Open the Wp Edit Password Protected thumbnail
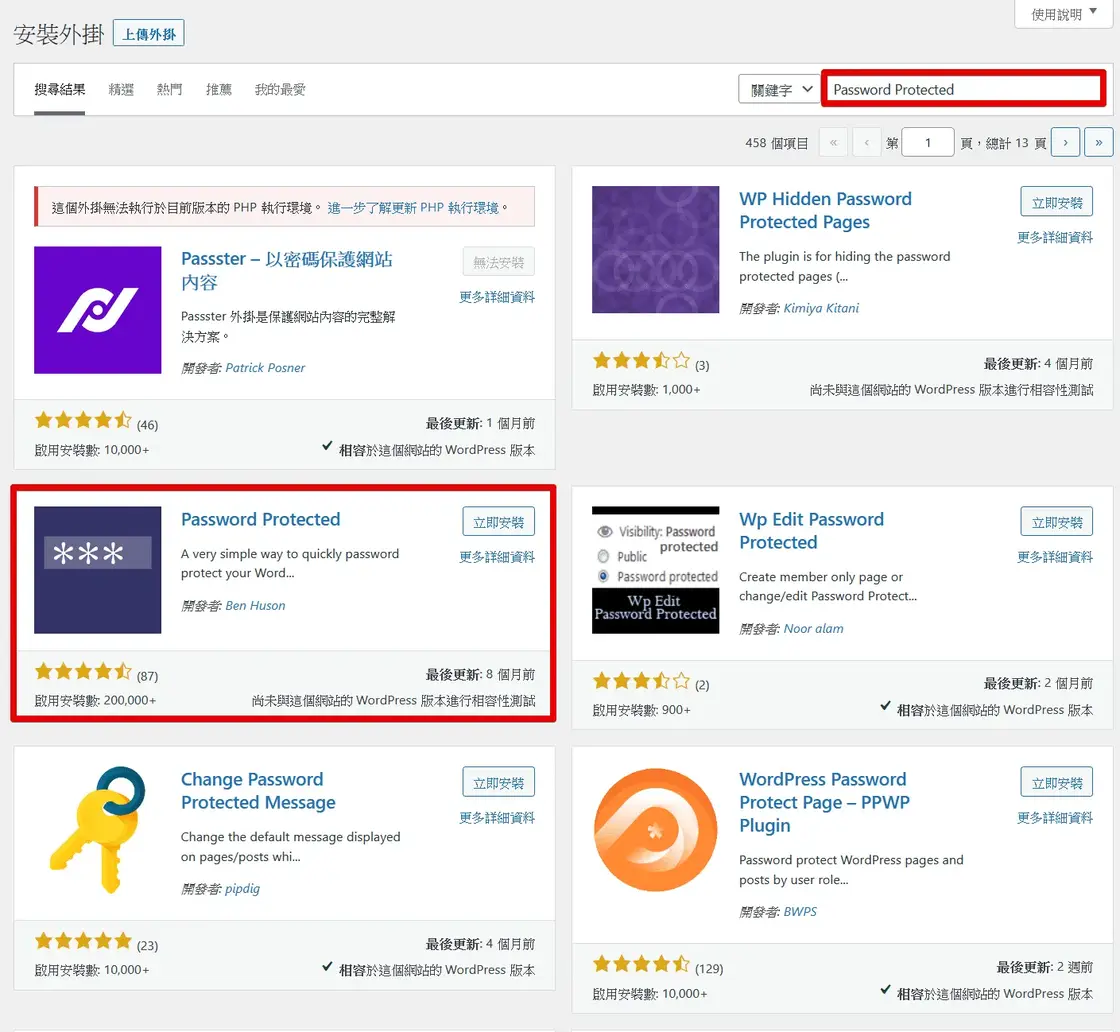This screenshot has height=1032, width=1120. click(655, 570)
